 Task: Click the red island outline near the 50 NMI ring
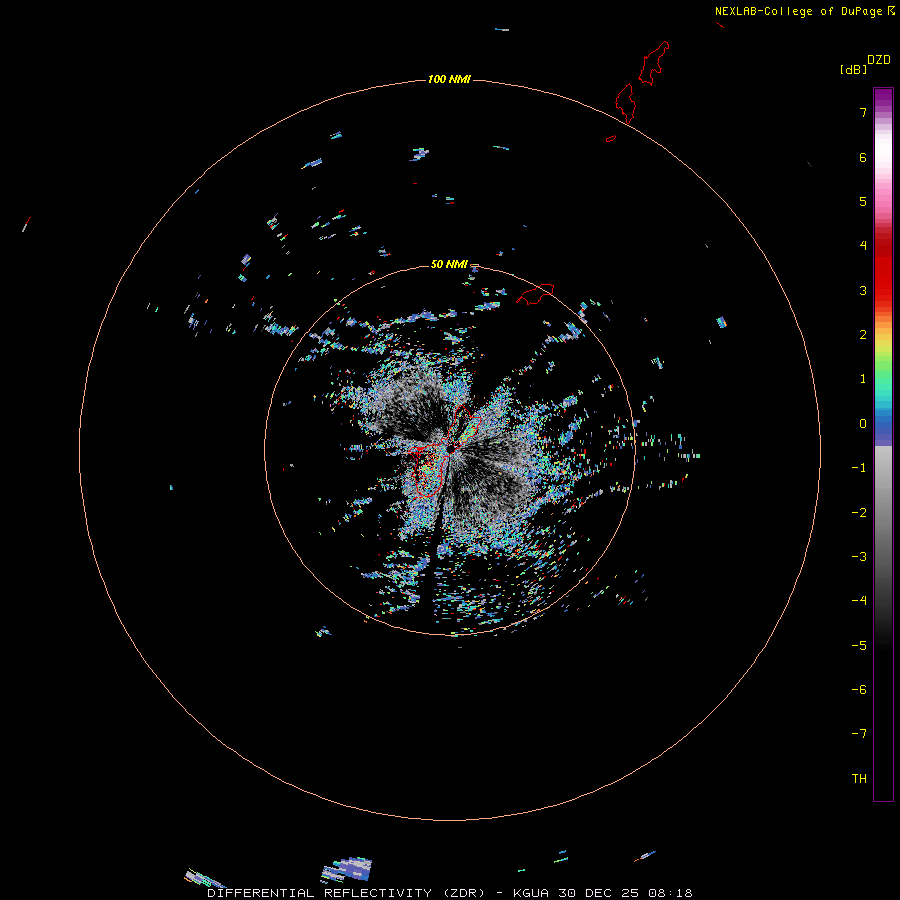pos(535,294)
